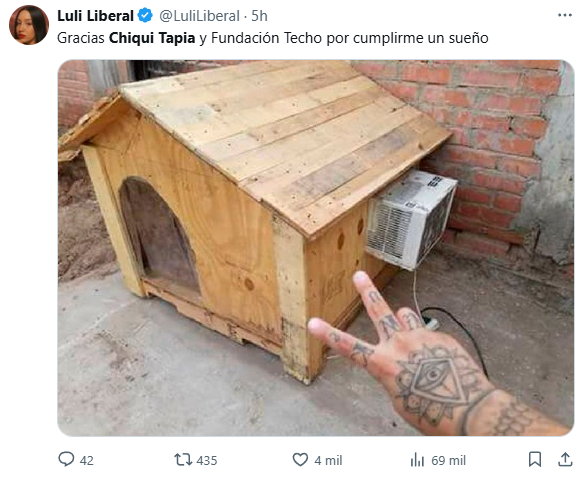Like the tweet with the heart icon
The height and width of the screenshot is (480, 586).
coord(300,459)
